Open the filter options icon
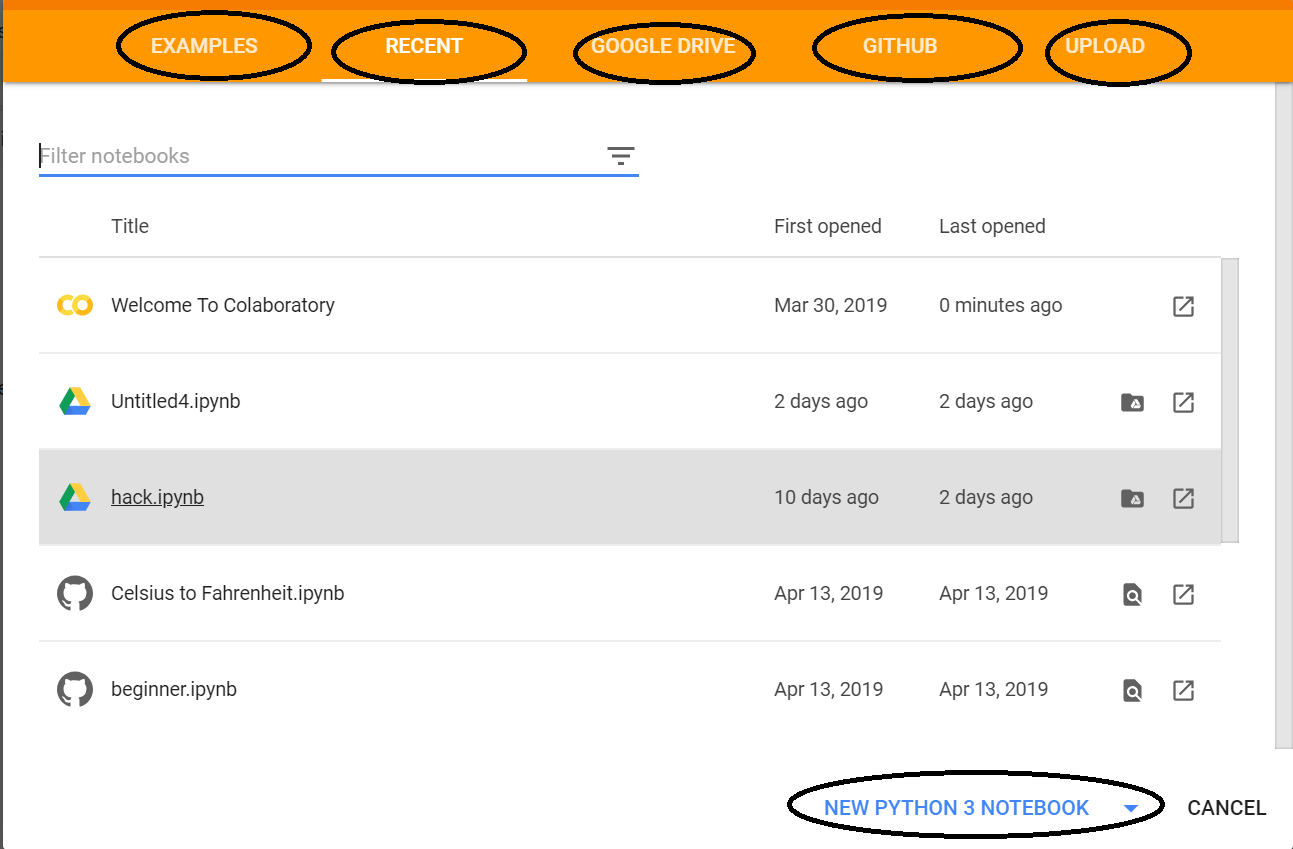Screen dimensions: 1293x849 [621, 156]
